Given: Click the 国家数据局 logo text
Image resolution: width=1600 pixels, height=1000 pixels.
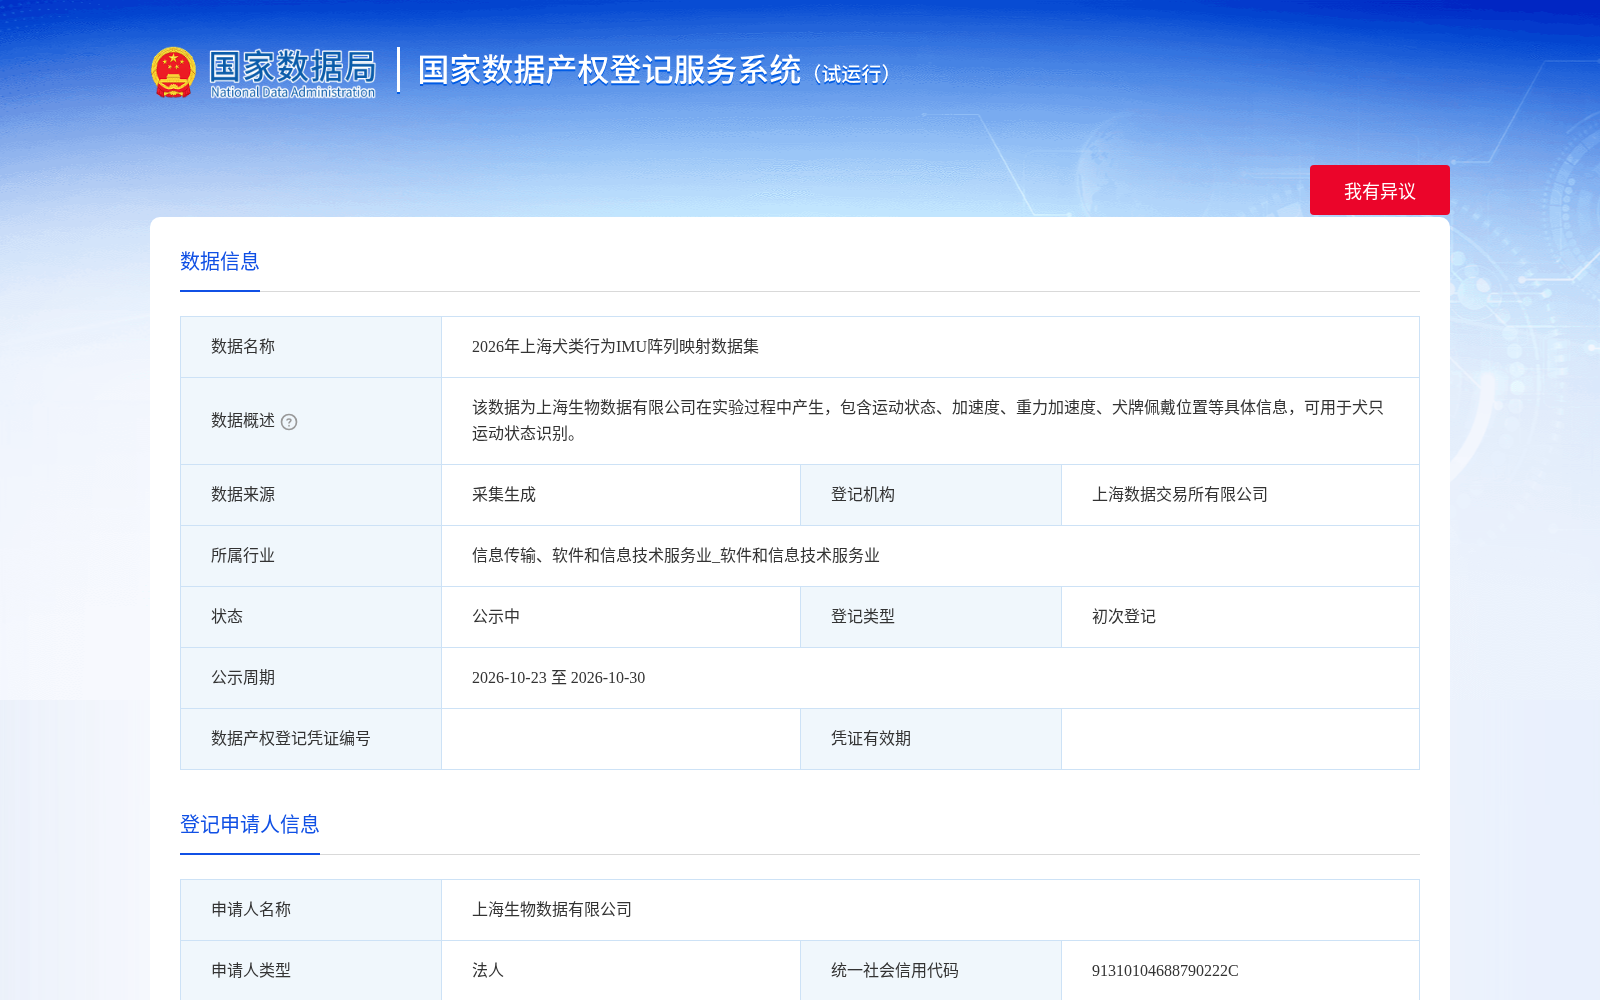Looking at the screenshot, I should pos(292,73).
